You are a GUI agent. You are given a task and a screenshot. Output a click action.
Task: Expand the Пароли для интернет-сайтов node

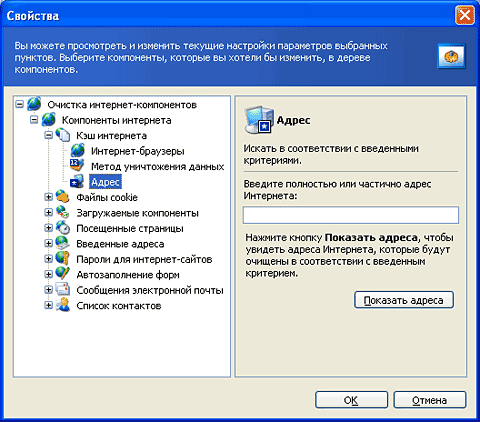[49, 259]
